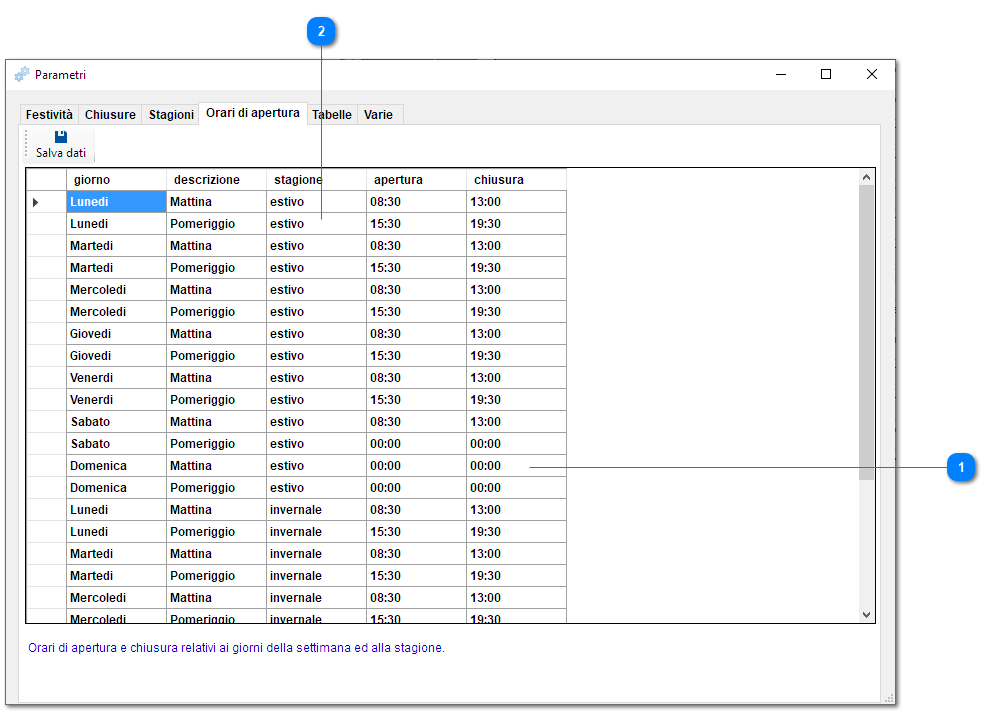Viewport: 996px width, 714px height.
Task: Sort by the giorno column header
Action: pyautogui.click(x=116, y=180)
